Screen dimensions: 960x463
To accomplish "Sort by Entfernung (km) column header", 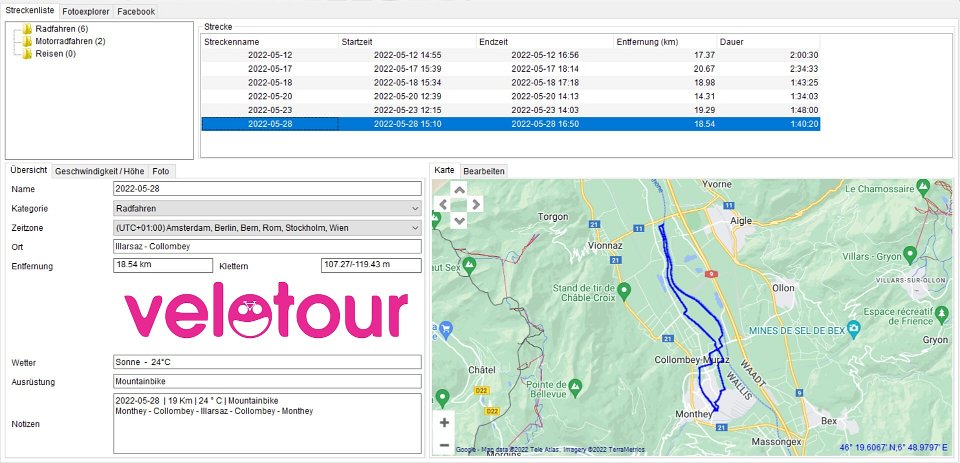I will 665,42.
